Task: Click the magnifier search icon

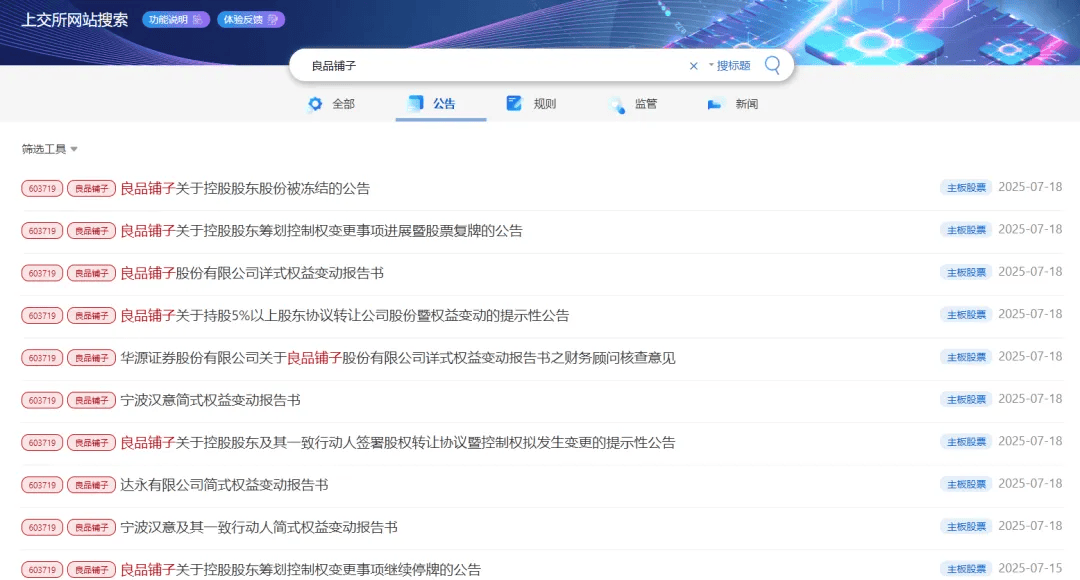Action: (772, 65)
